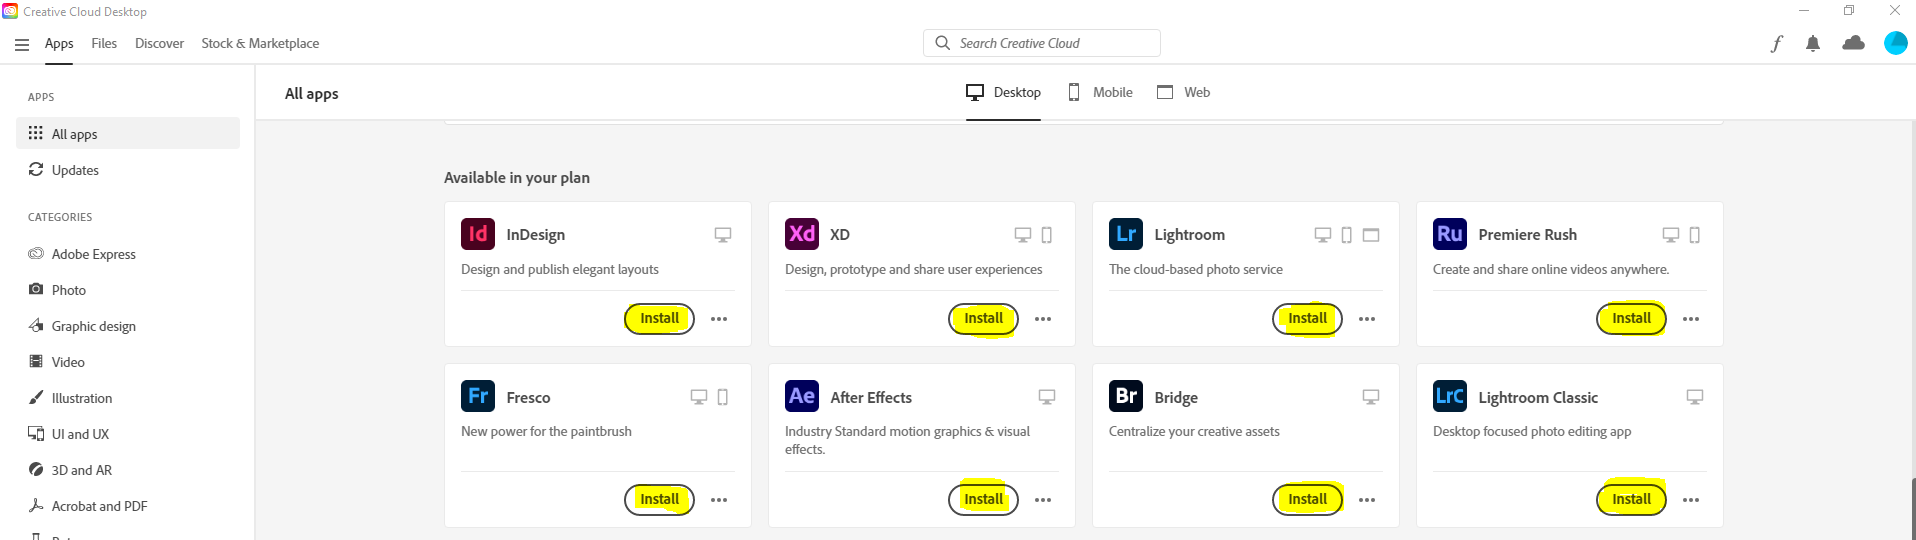The image size is (1916, 540).
Task: Open the Discover tab
Action: click(159, 43)
